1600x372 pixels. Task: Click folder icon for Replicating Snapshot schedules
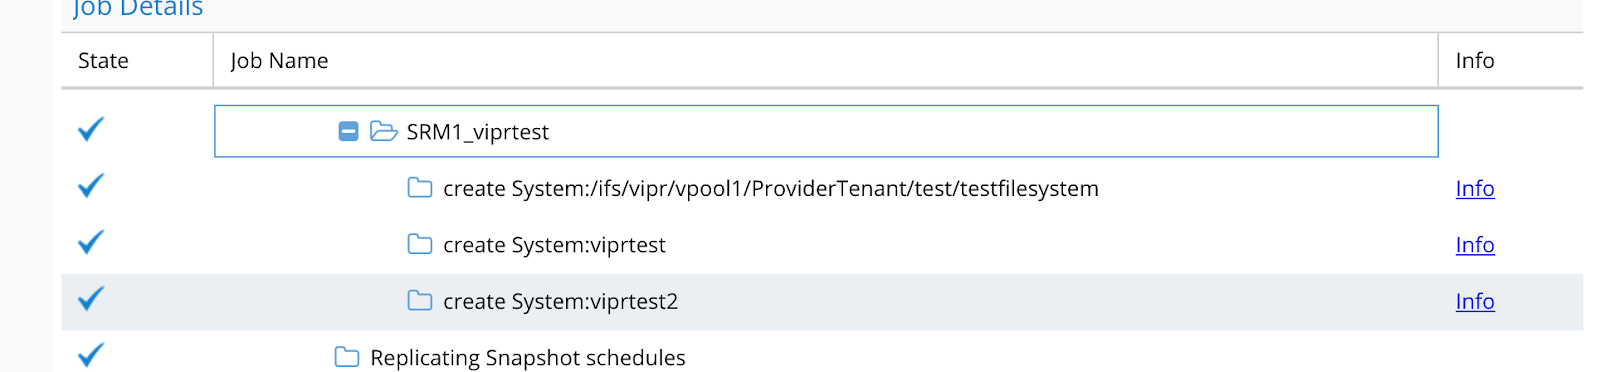tap(347, 357)
